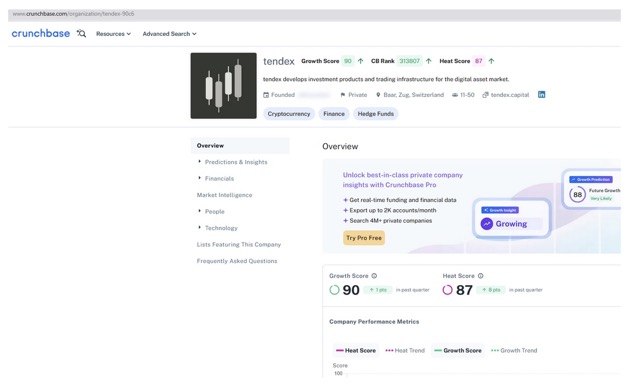Toggle the Growth Trend chart legend
The width and height of the screenshot is (640, 384).
click(x=514, y=351)
